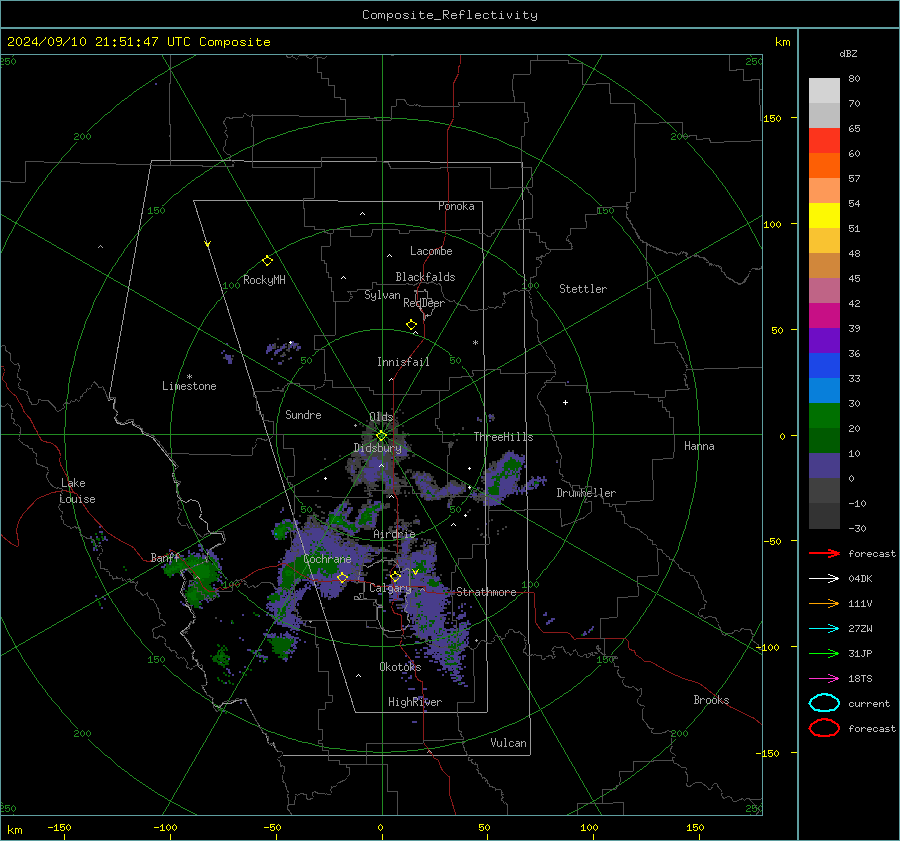Click the Lake Louise label

coord(77,491)
